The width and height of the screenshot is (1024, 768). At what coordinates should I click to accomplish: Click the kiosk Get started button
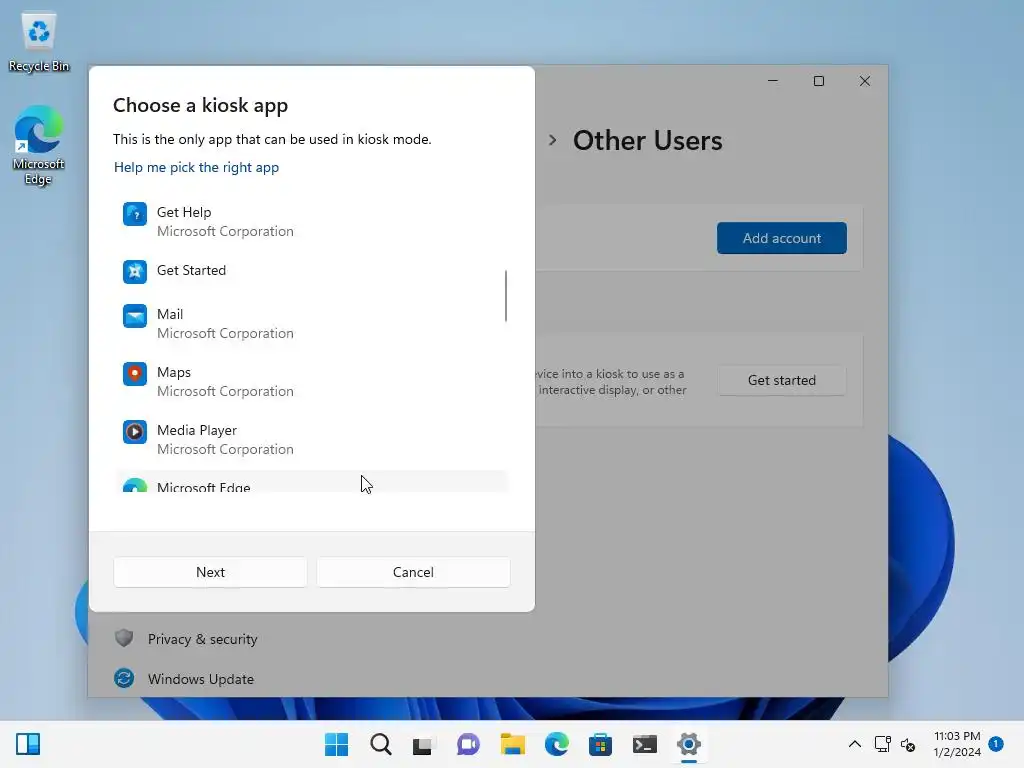pos(782,380)
